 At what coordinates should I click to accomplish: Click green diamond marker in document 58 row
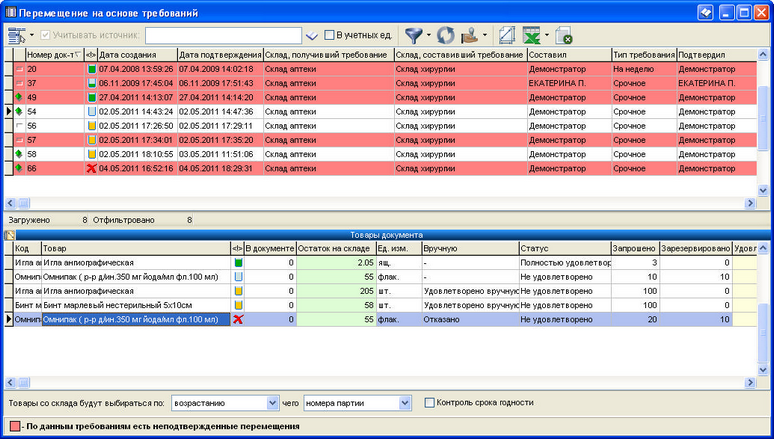pyautogui.click(x=19, y=154)
